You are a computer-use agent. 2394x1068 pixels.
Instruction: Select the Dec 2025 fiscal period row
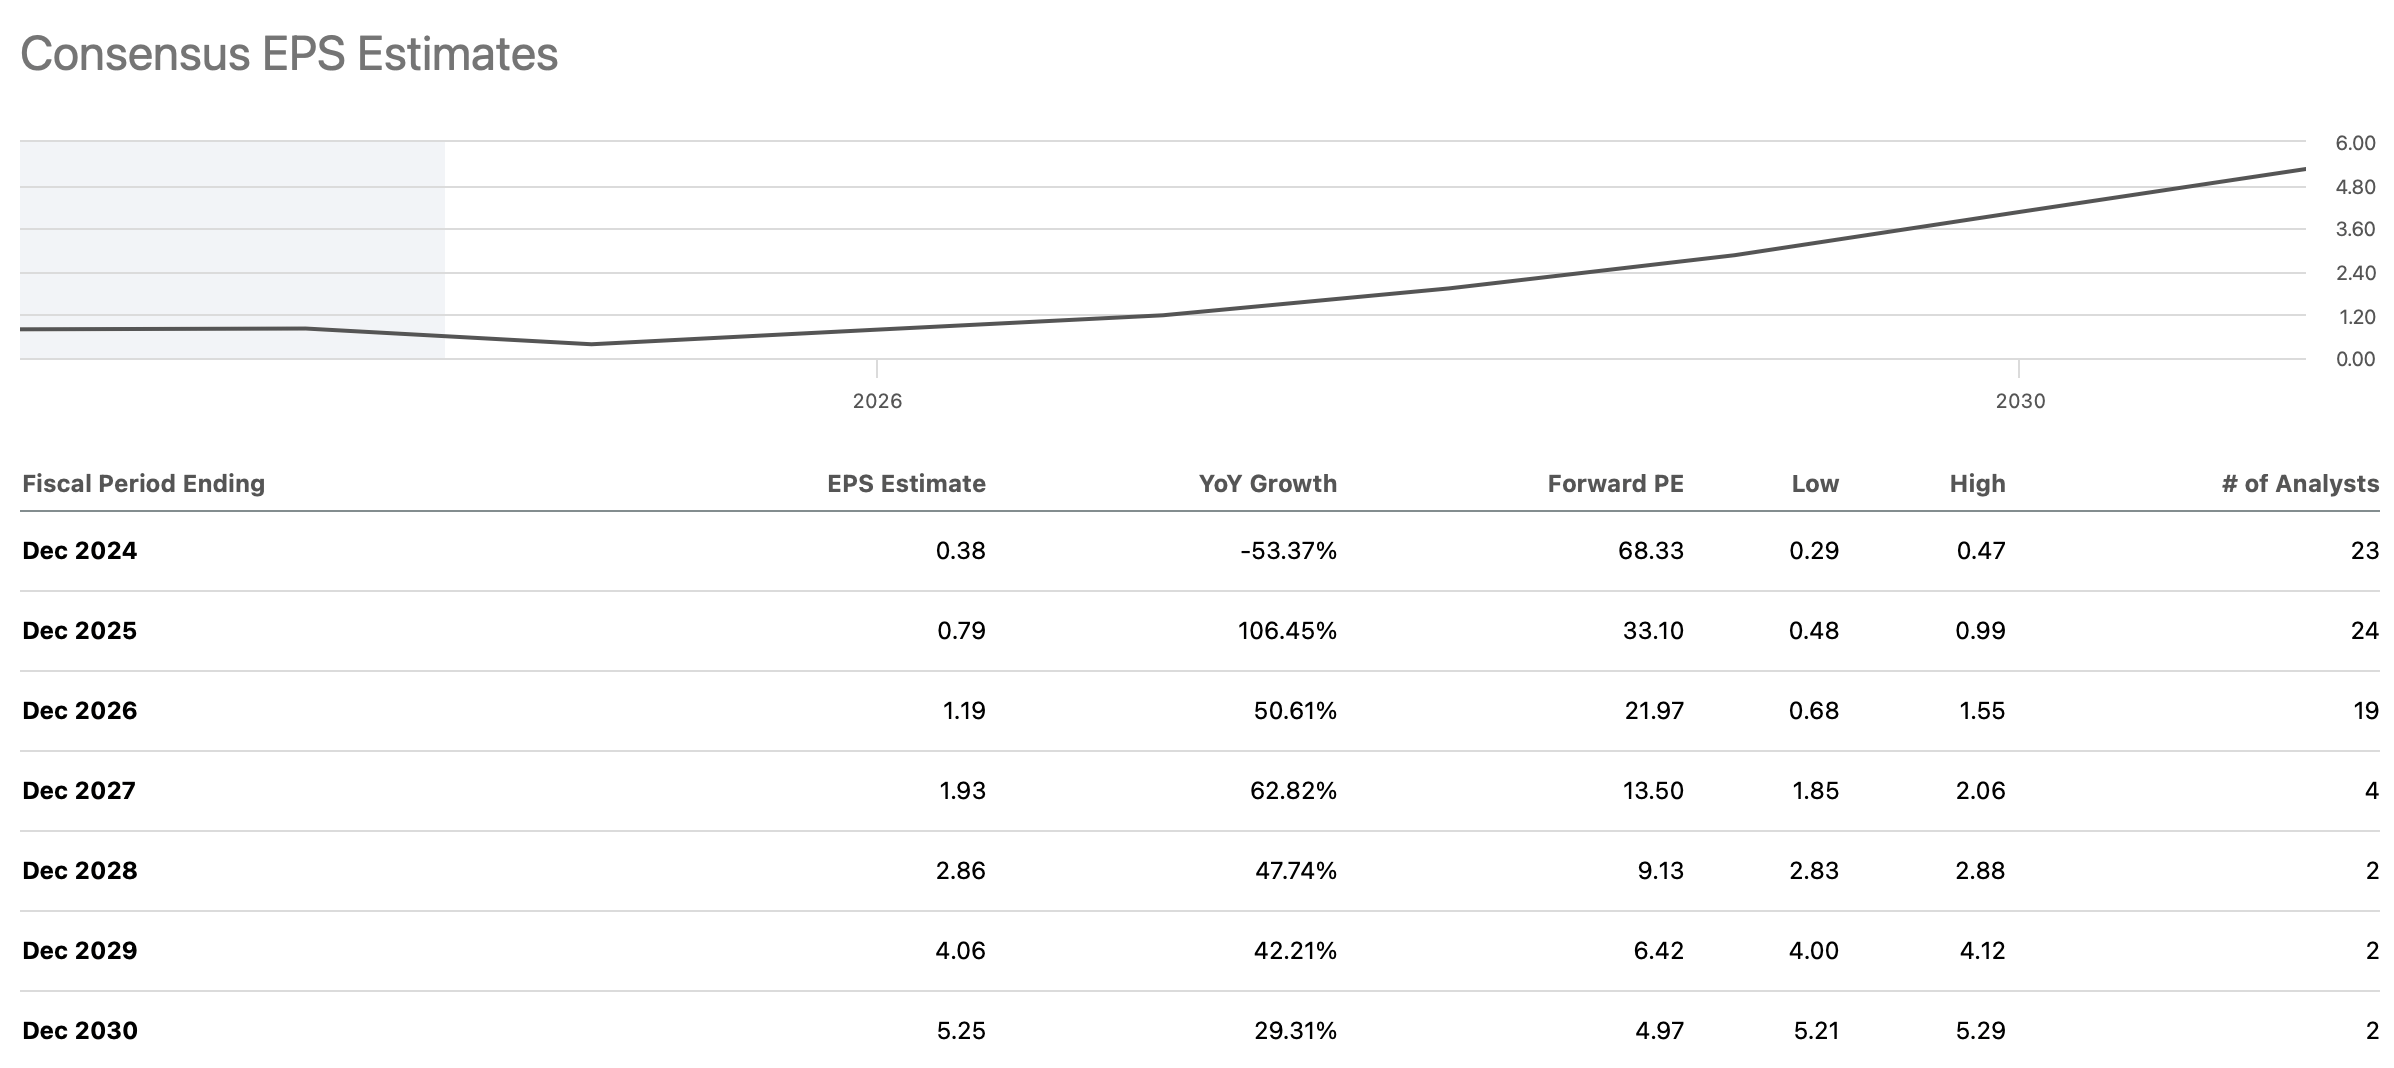80,631
